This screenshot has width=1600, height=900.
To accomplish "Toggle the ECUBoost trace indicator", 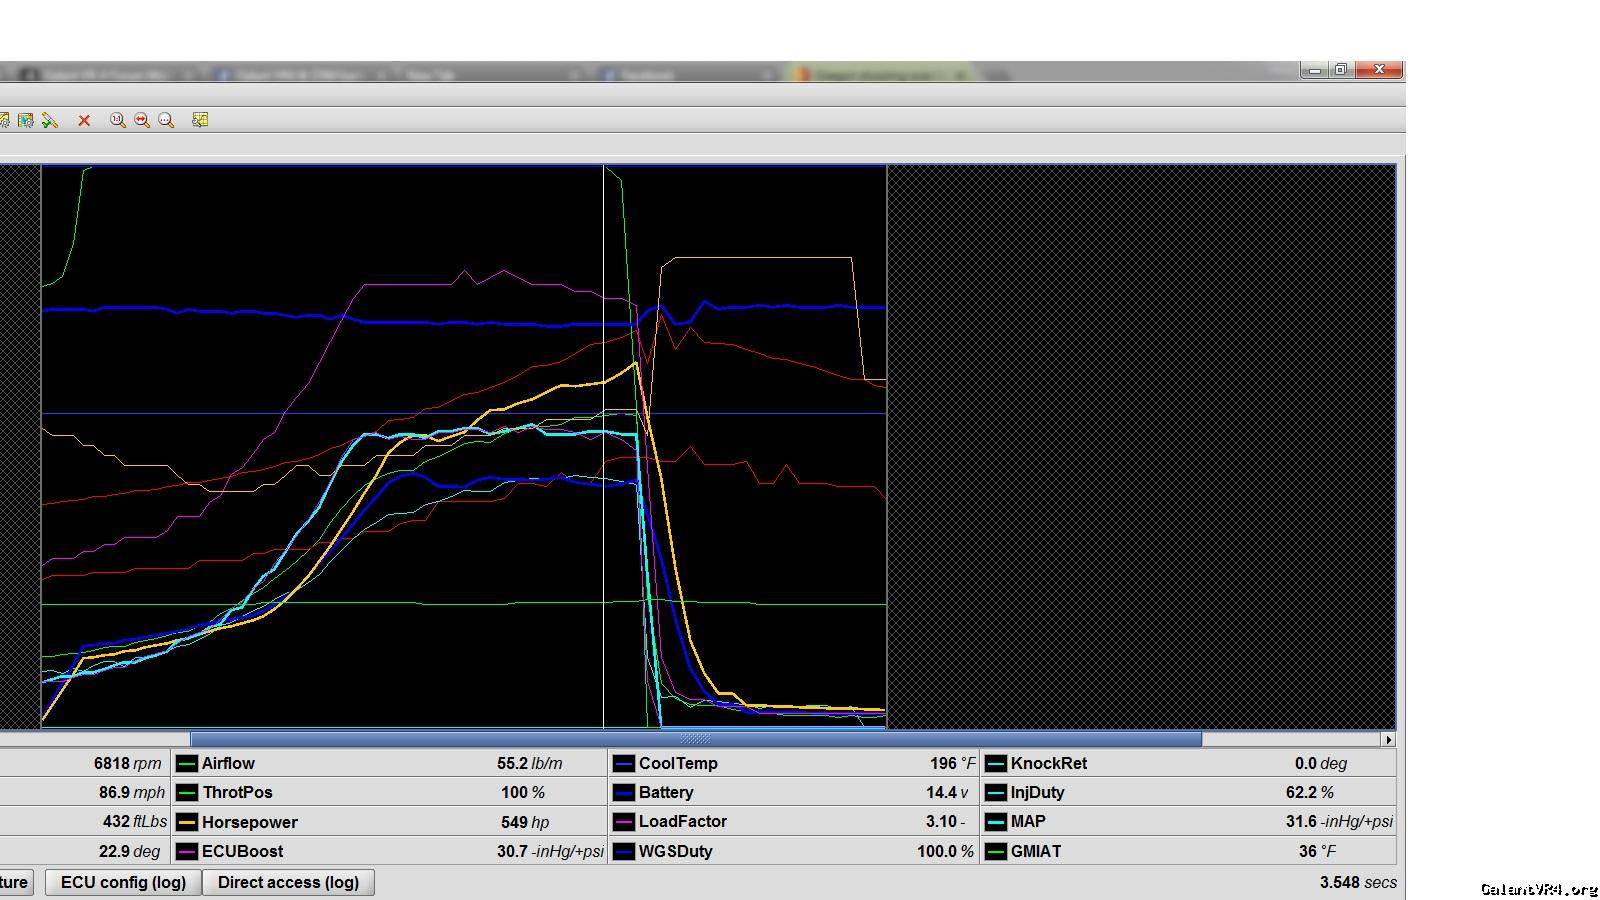I will pyautogui.click(x=186, y=852).
